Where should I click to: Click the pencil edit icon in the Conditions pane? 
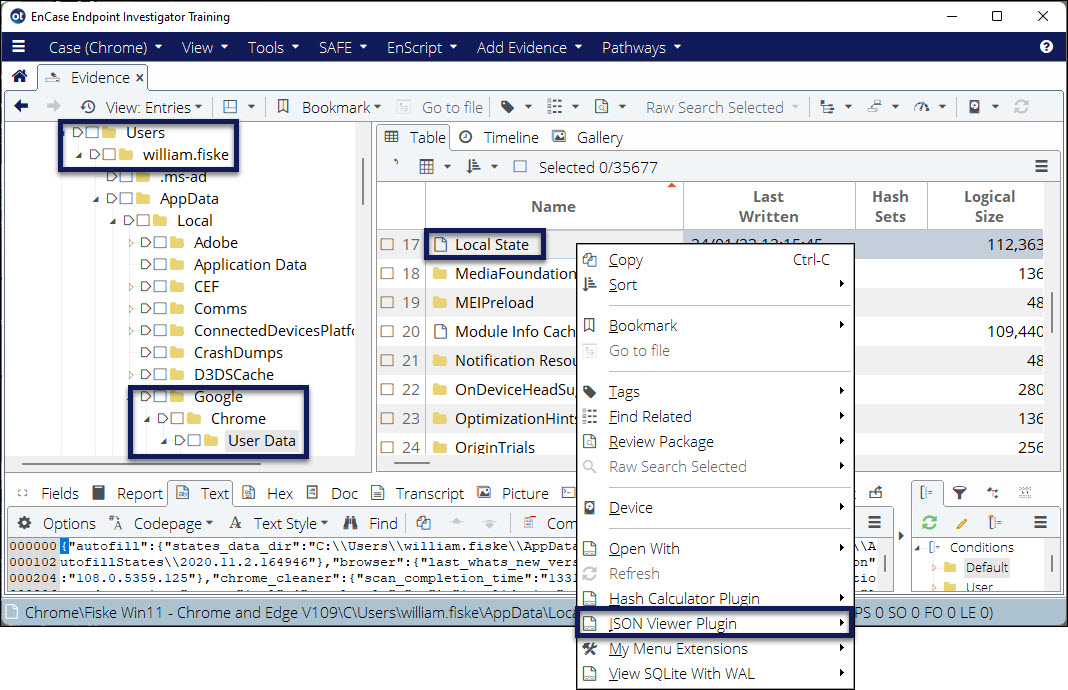[962, 523]
